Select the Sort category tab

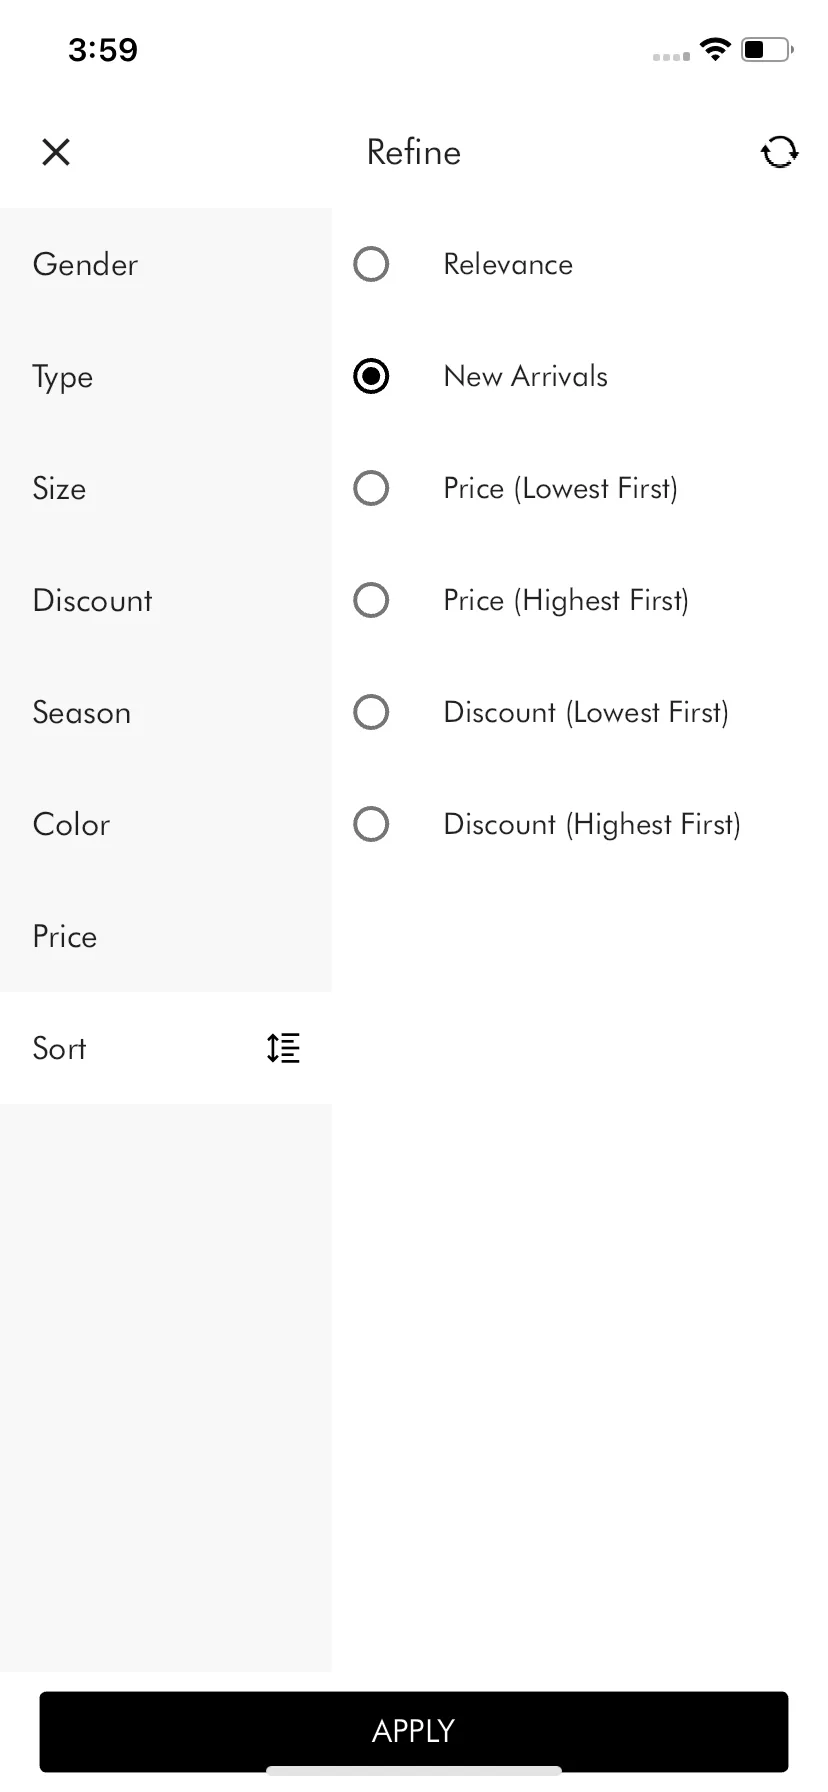166,1048
